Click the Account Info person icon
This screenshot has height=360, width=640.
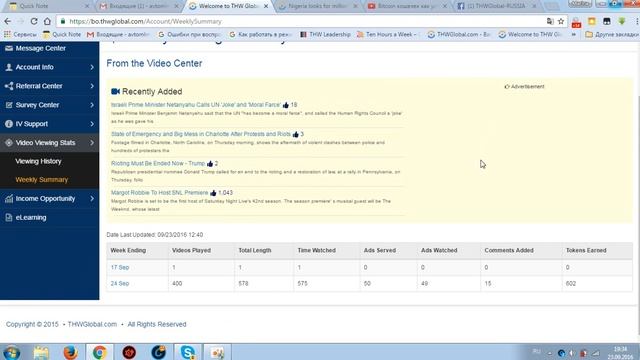[x=9, y=67]
